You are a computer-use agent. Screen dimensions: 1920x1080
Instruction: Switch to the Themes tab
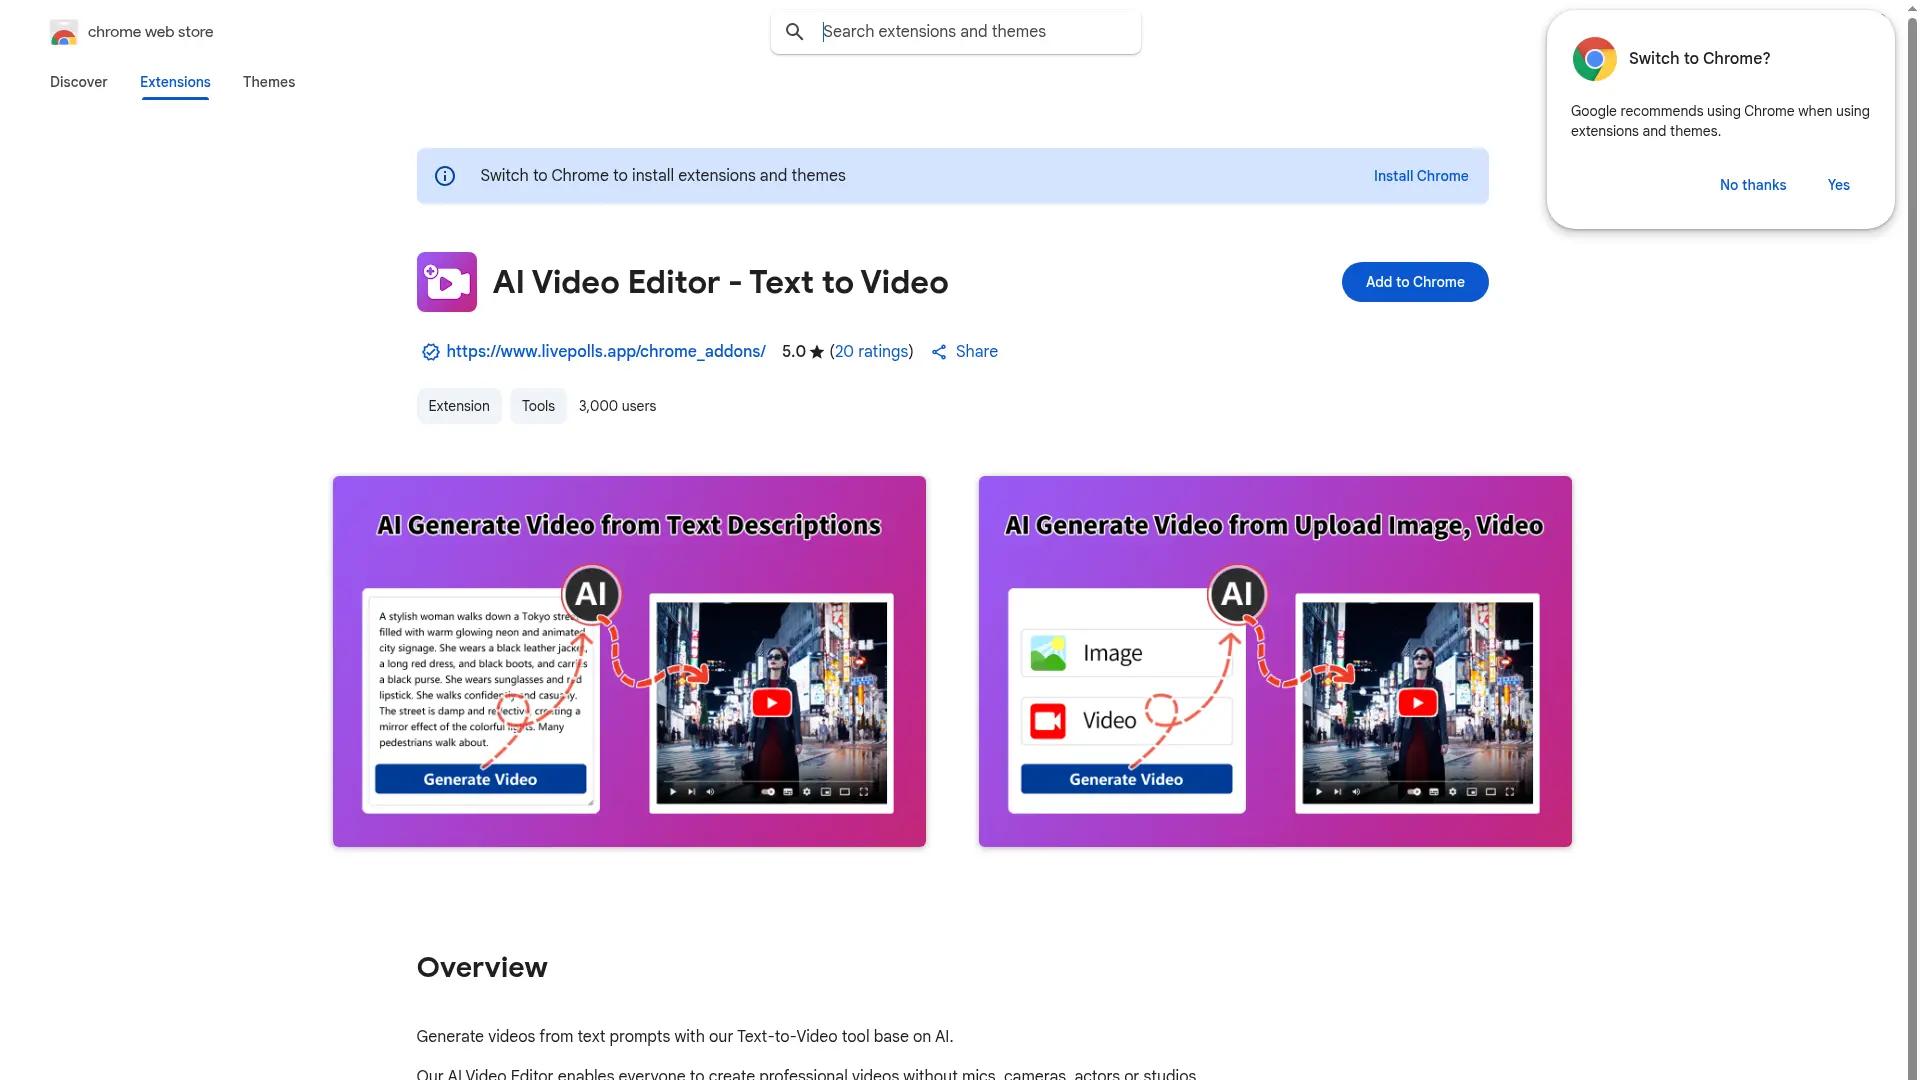268,82
